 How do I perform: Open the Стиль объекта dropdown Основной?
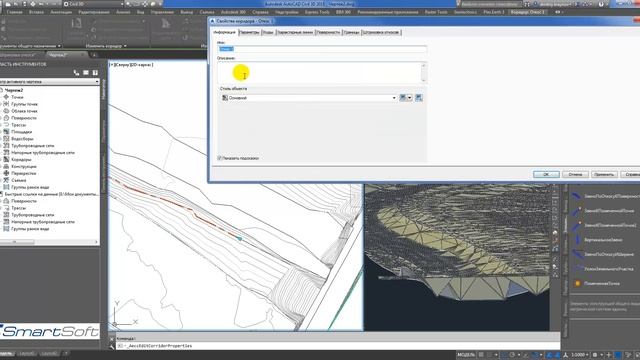pyautogui.click(x=309, y=98)
